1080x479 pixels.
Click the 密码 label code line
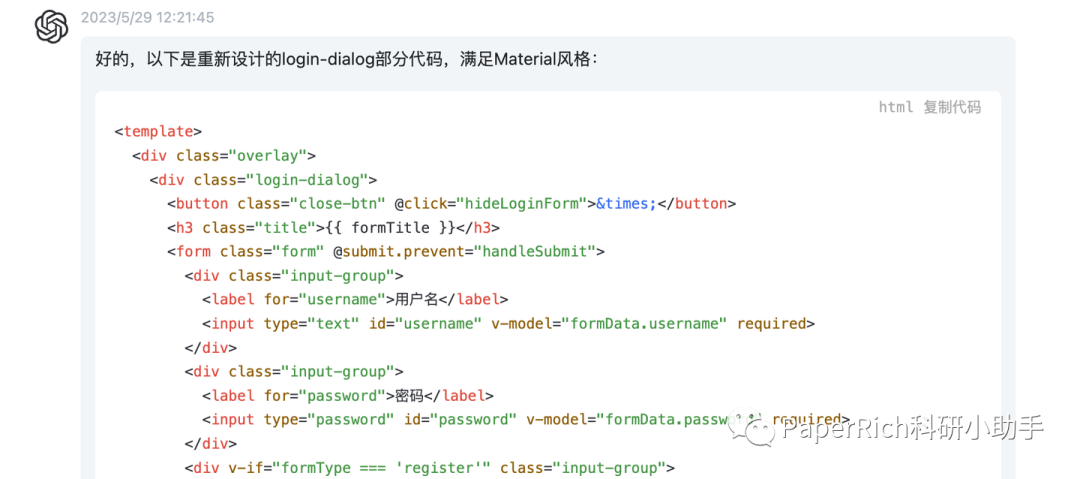(347, 395)
